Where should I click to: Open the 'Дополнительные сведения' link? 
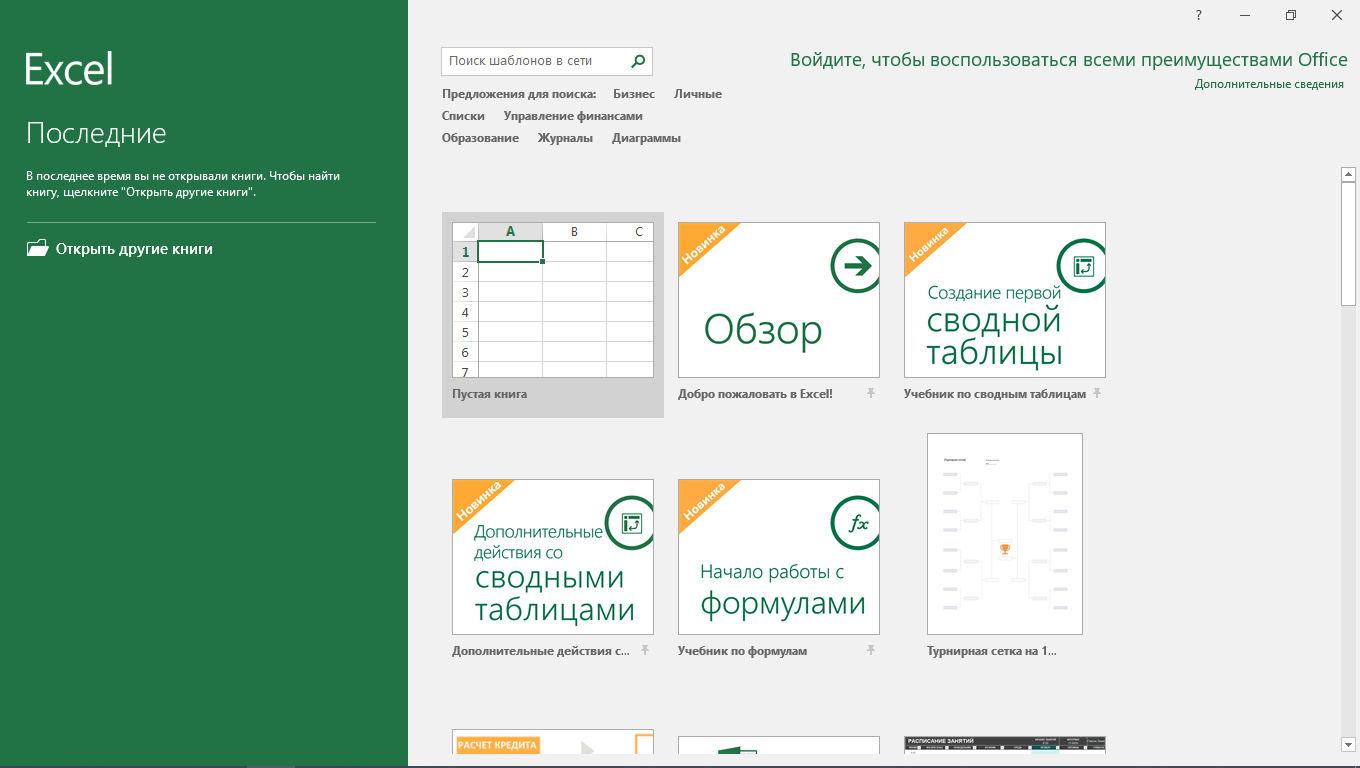(x=1268, y=84)
